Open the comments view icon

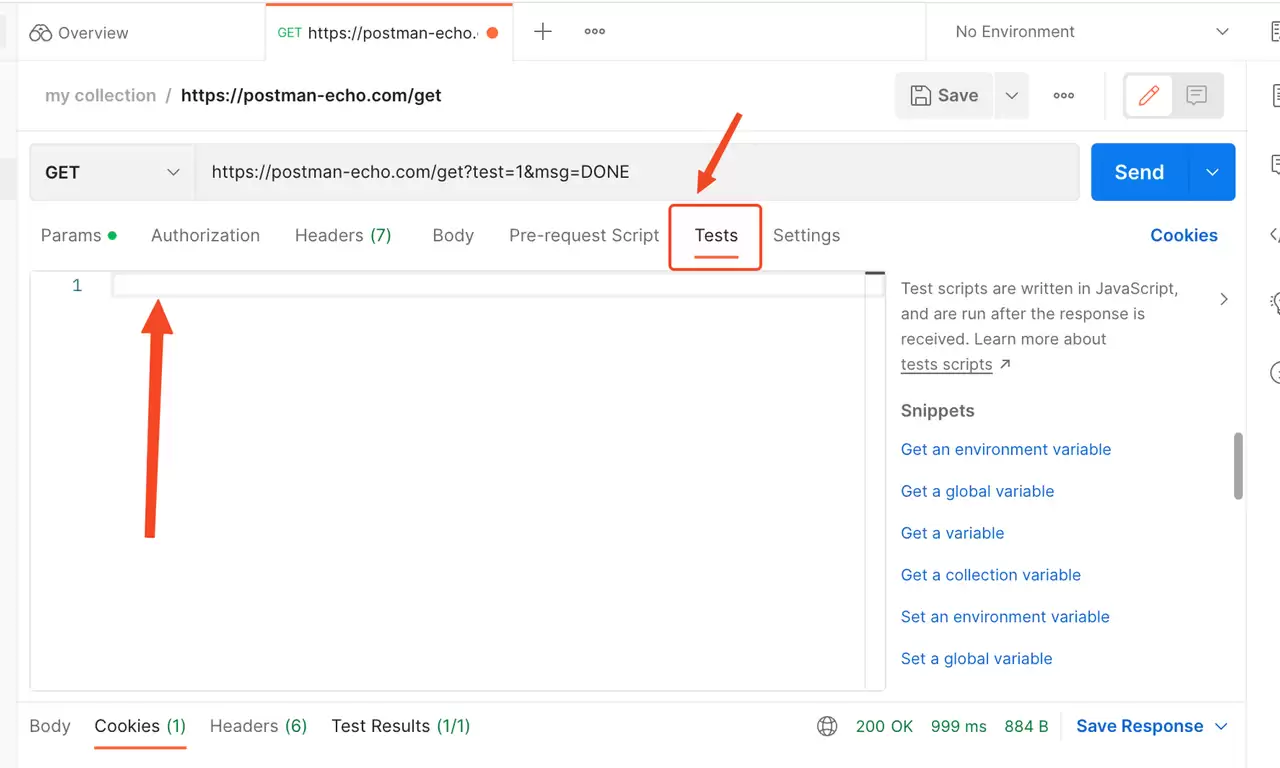tap(1196, 96)
